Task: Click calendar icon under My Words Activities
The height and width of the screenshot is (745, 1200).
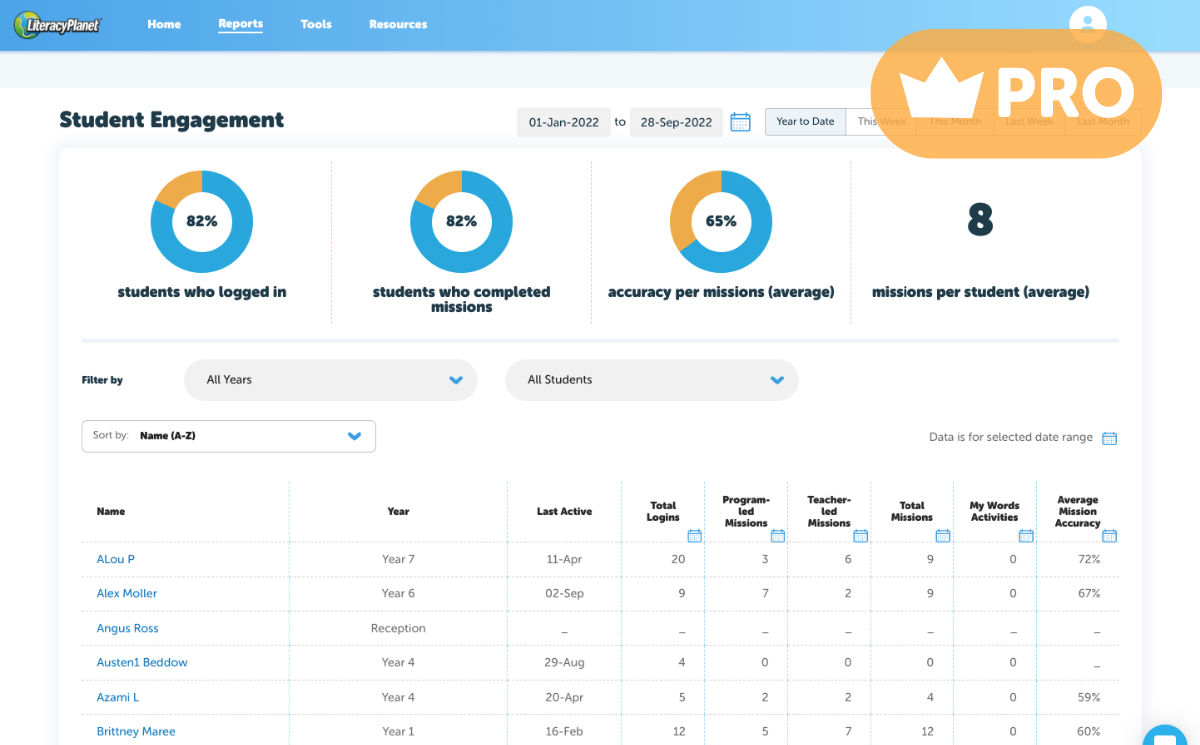Action: point(1026,536)
